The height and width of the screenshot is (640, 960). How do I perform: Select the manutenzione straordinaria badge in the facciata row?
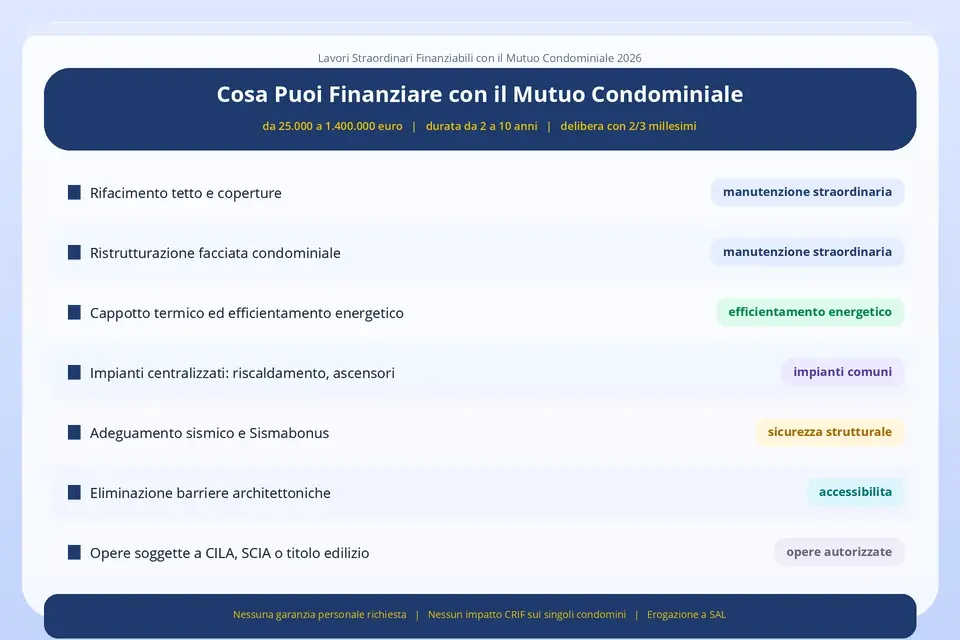(x=807, y=252)
